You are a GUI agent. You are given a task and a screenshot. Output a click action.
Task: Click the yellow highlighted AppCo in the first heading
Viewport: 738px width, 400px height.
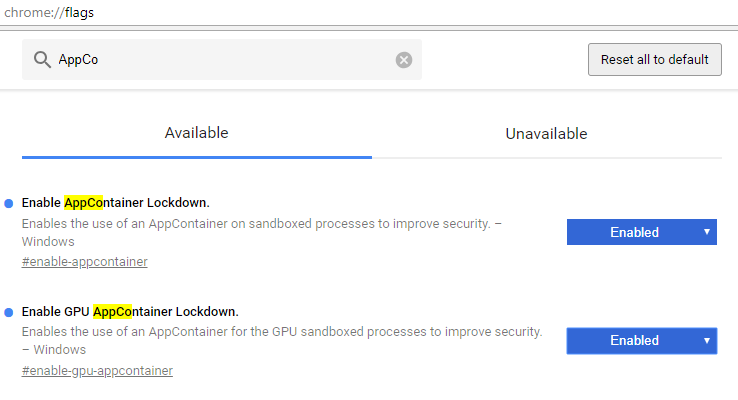[x=84, y=202]
